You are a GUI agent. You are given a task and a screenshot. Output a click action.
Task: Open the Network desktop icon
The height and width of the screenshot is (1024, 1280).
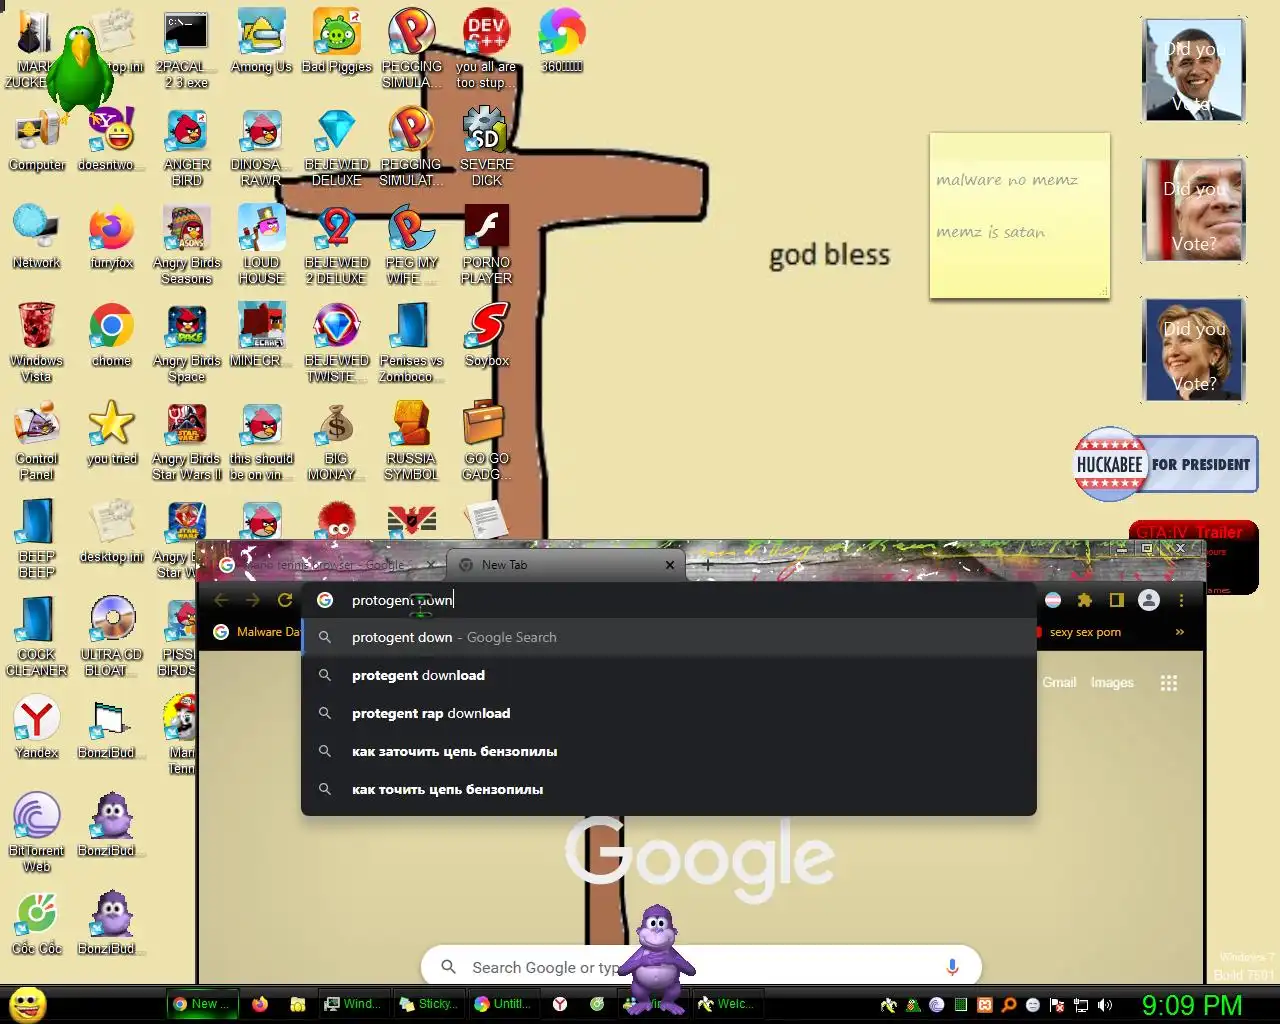coord(36,238)
